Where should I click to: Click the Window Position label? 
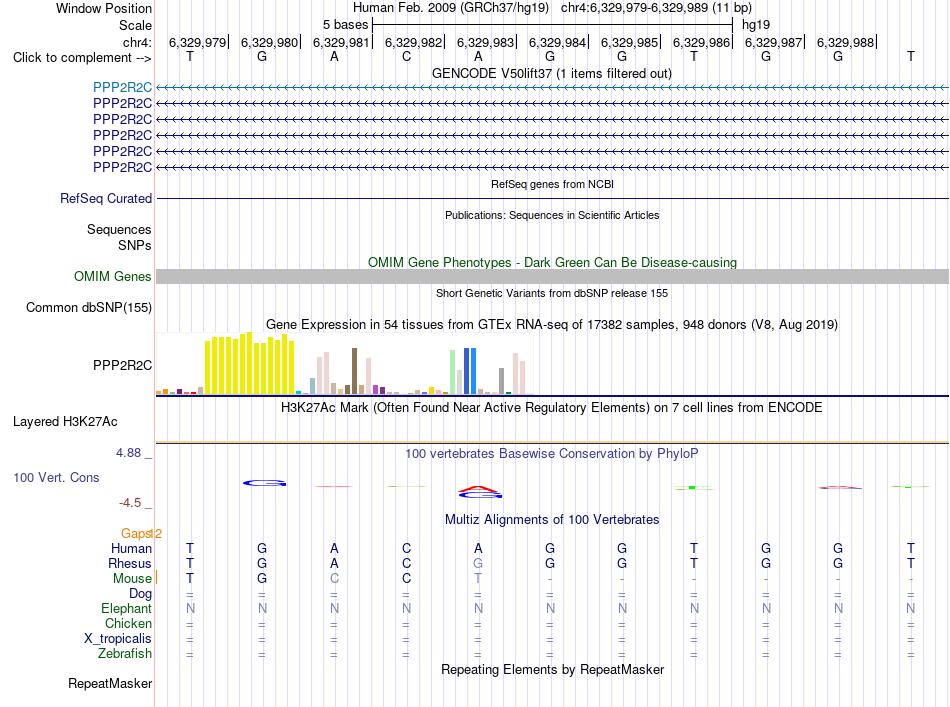click(104, 8)
